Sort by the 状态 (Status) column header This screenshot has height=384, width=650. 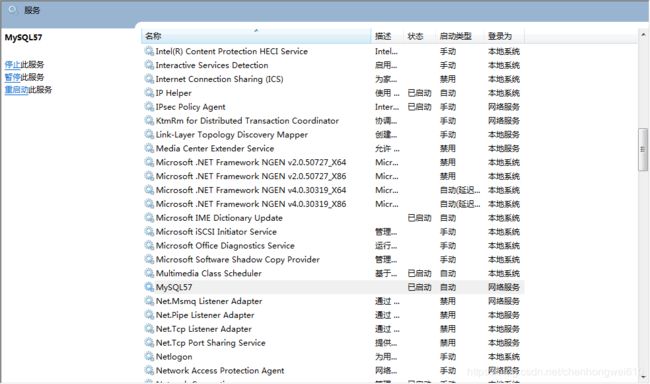point(419,36)
